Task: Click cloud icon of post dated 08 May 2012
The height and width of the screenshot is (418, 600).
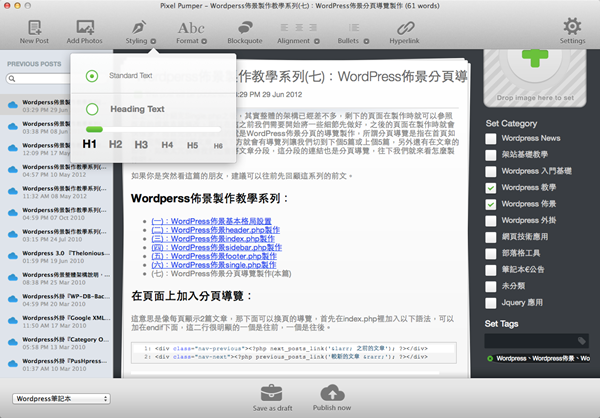Action: point(13,191)
